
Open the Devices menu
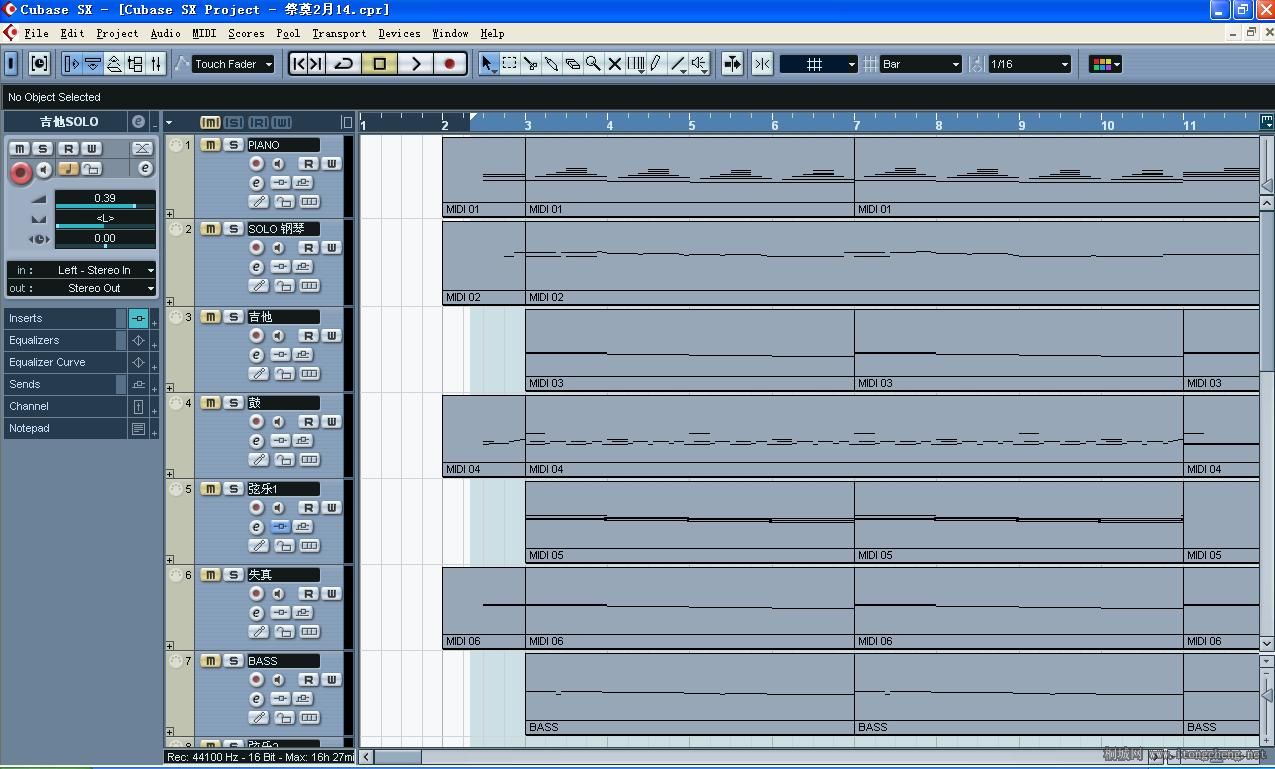click(399, 33)
